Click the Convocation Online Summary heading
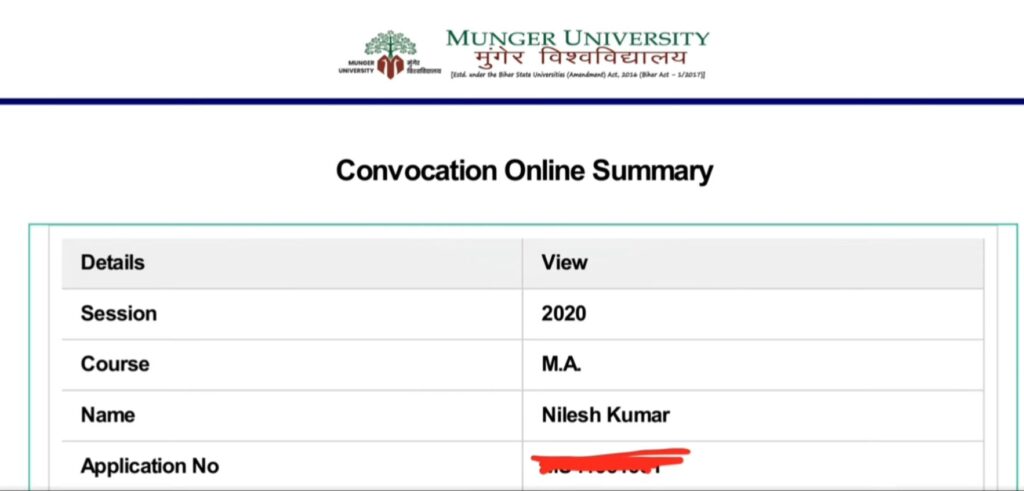 (x=524, y=171)
